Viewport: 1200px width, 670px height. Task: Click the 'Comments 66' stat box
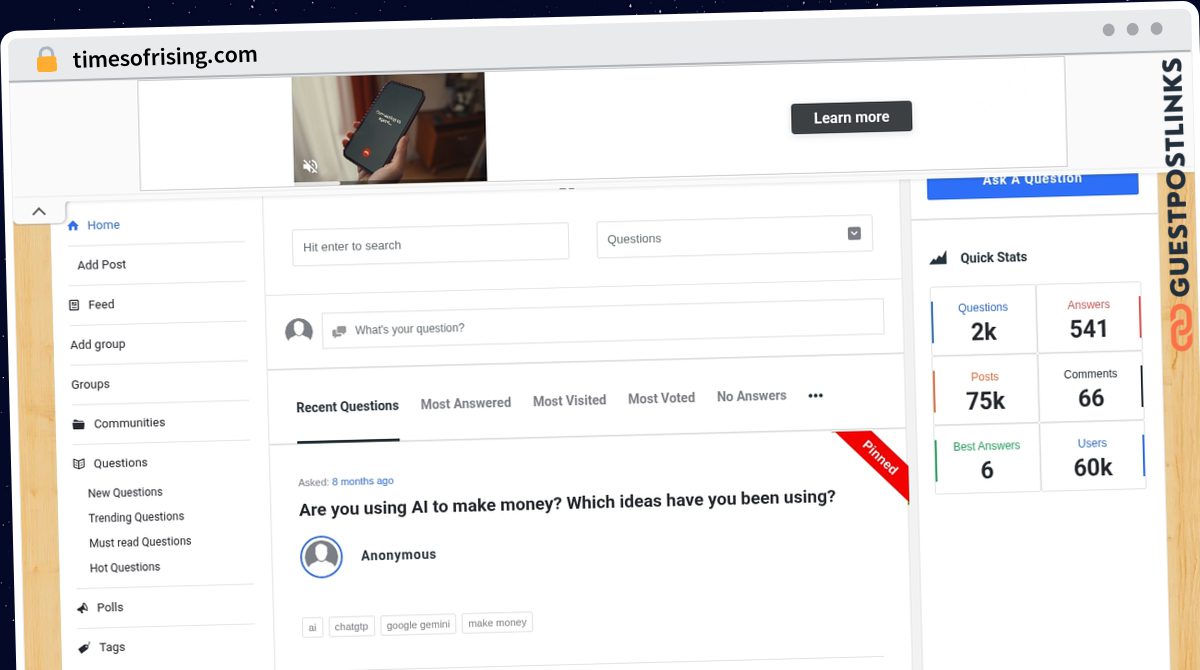point(1090,387)
